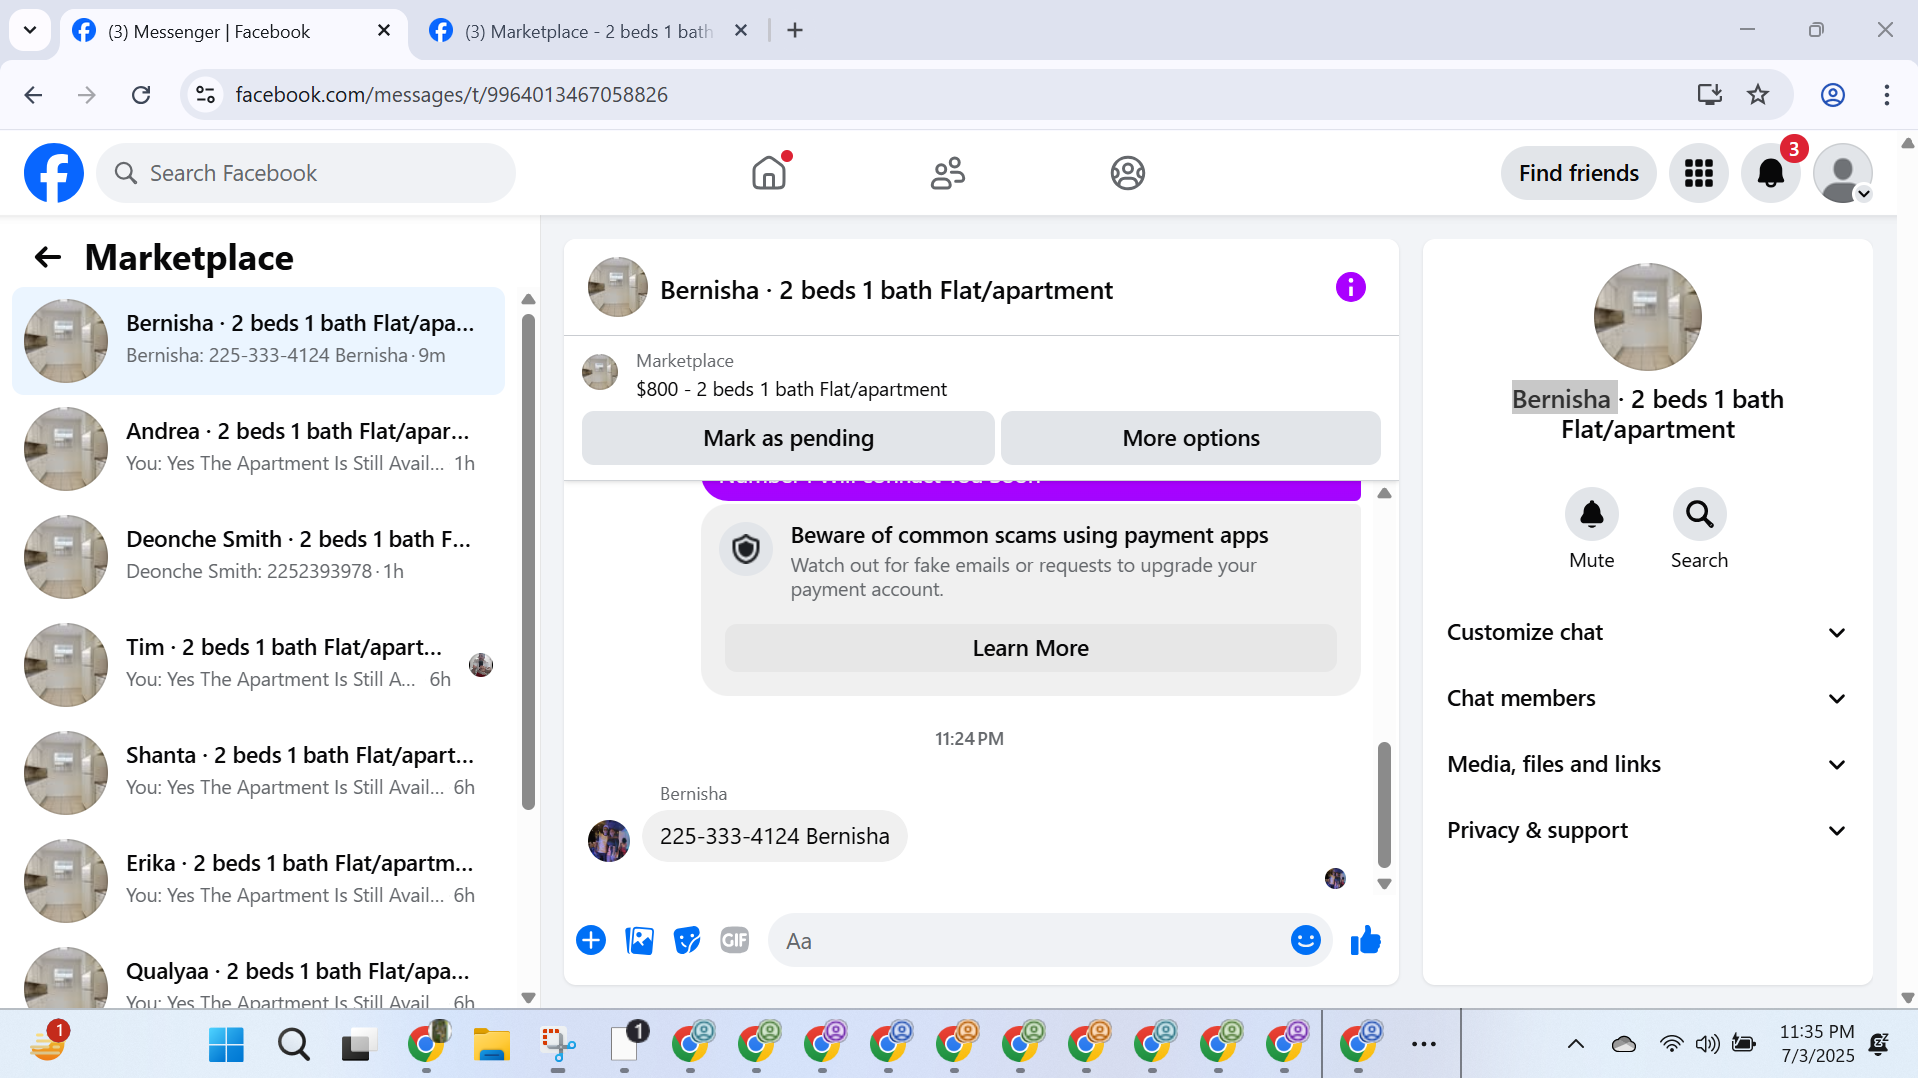Open the purple conversation information icon

[x=1350, y=288]
